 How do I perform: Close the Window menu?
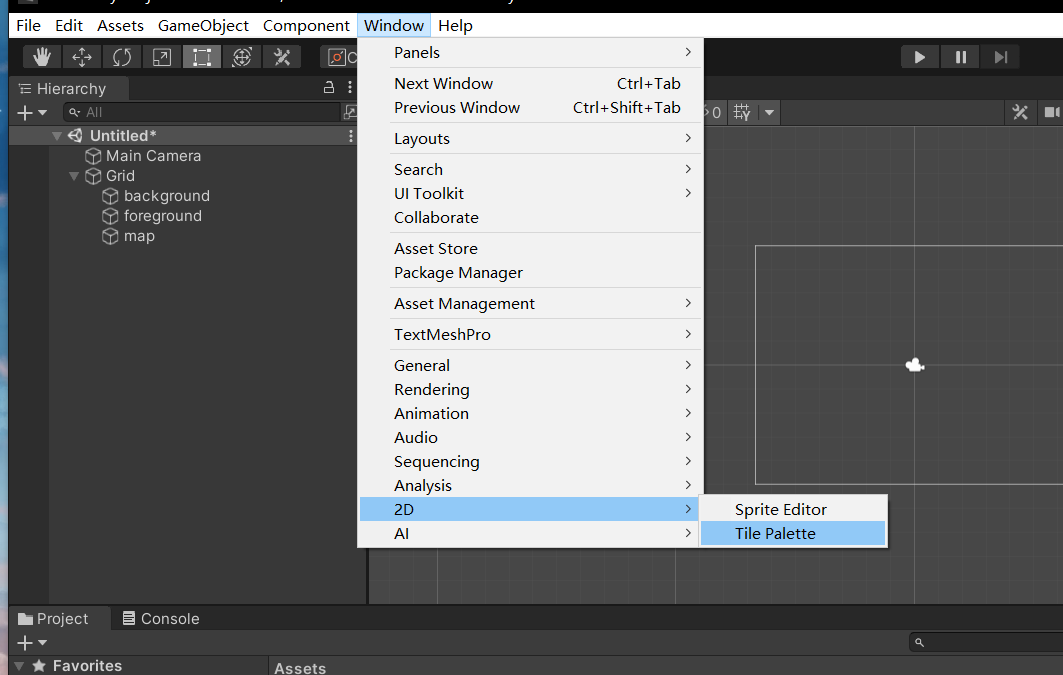tap(394, 26)
